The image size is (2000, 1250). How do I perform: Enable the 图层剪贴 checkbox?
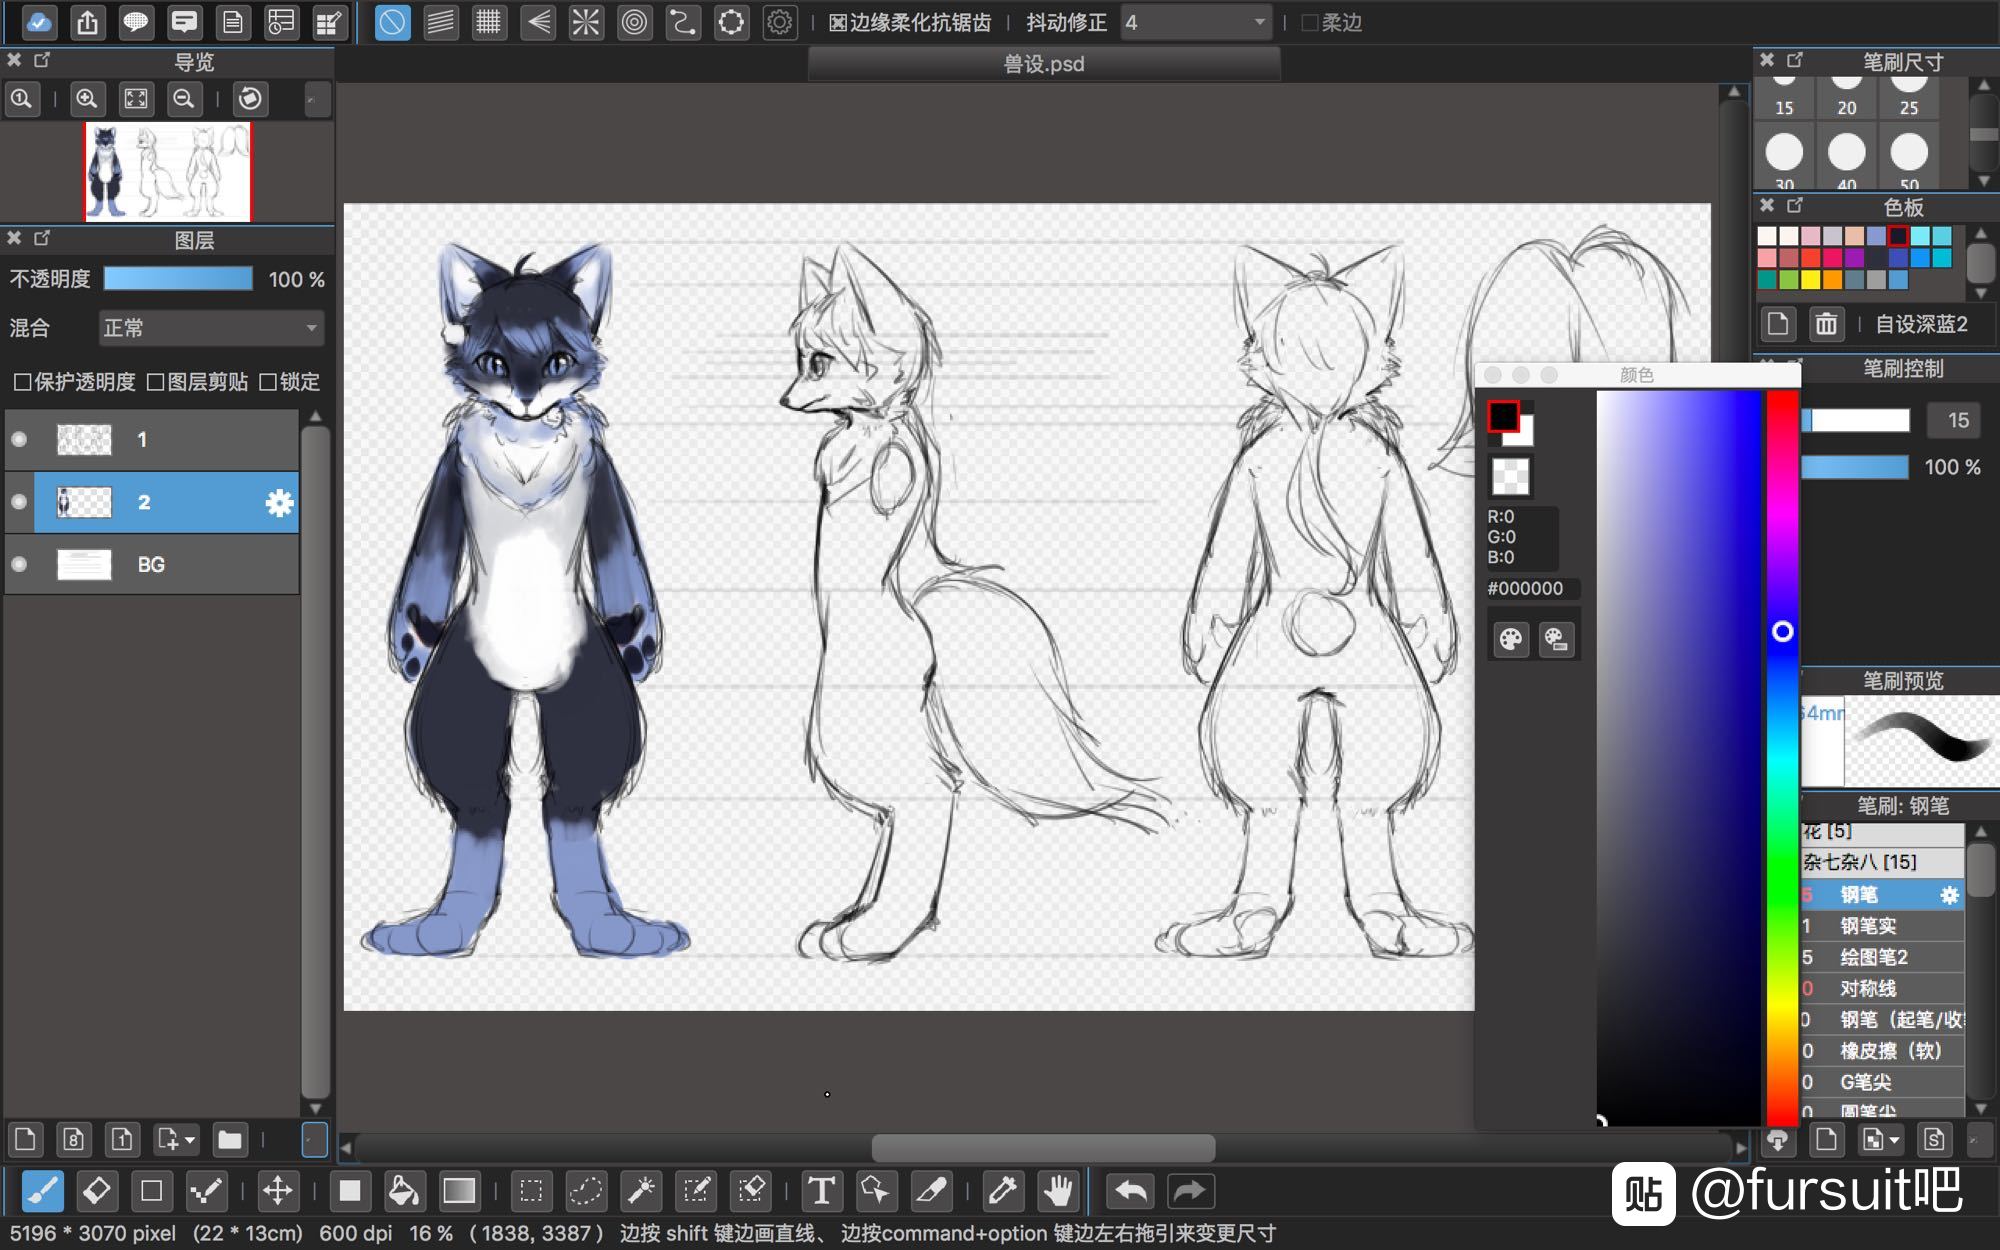pyautogui.click(x=156, y=382)
